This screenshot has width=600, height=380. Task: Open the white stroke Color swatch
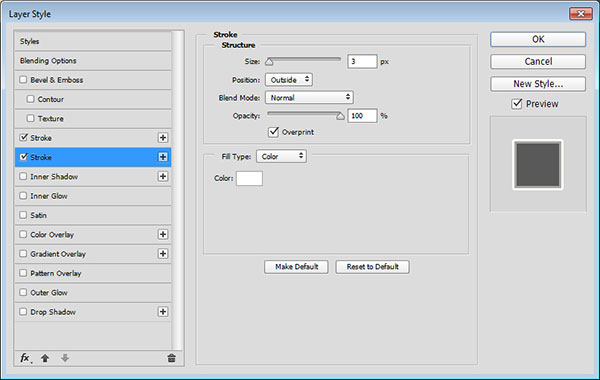(x=249, y=178)
